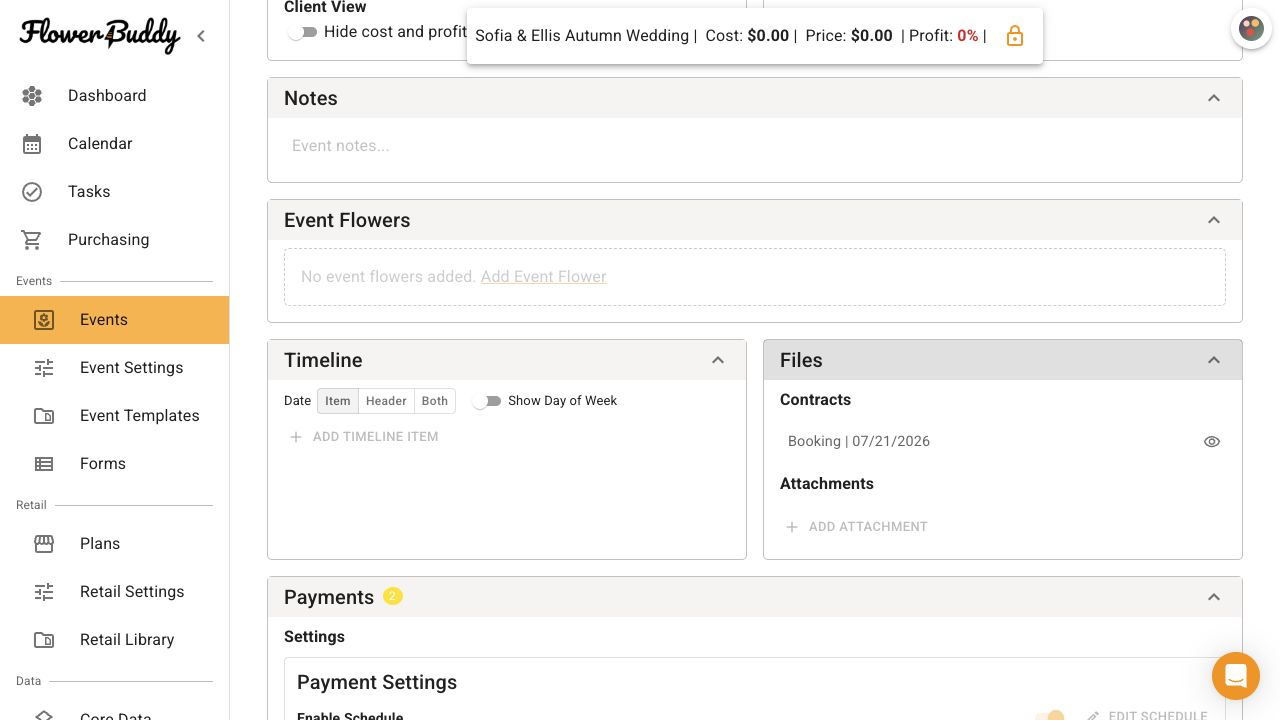
Task: Click the Retail Library folder icon
Action: [44, 640]
